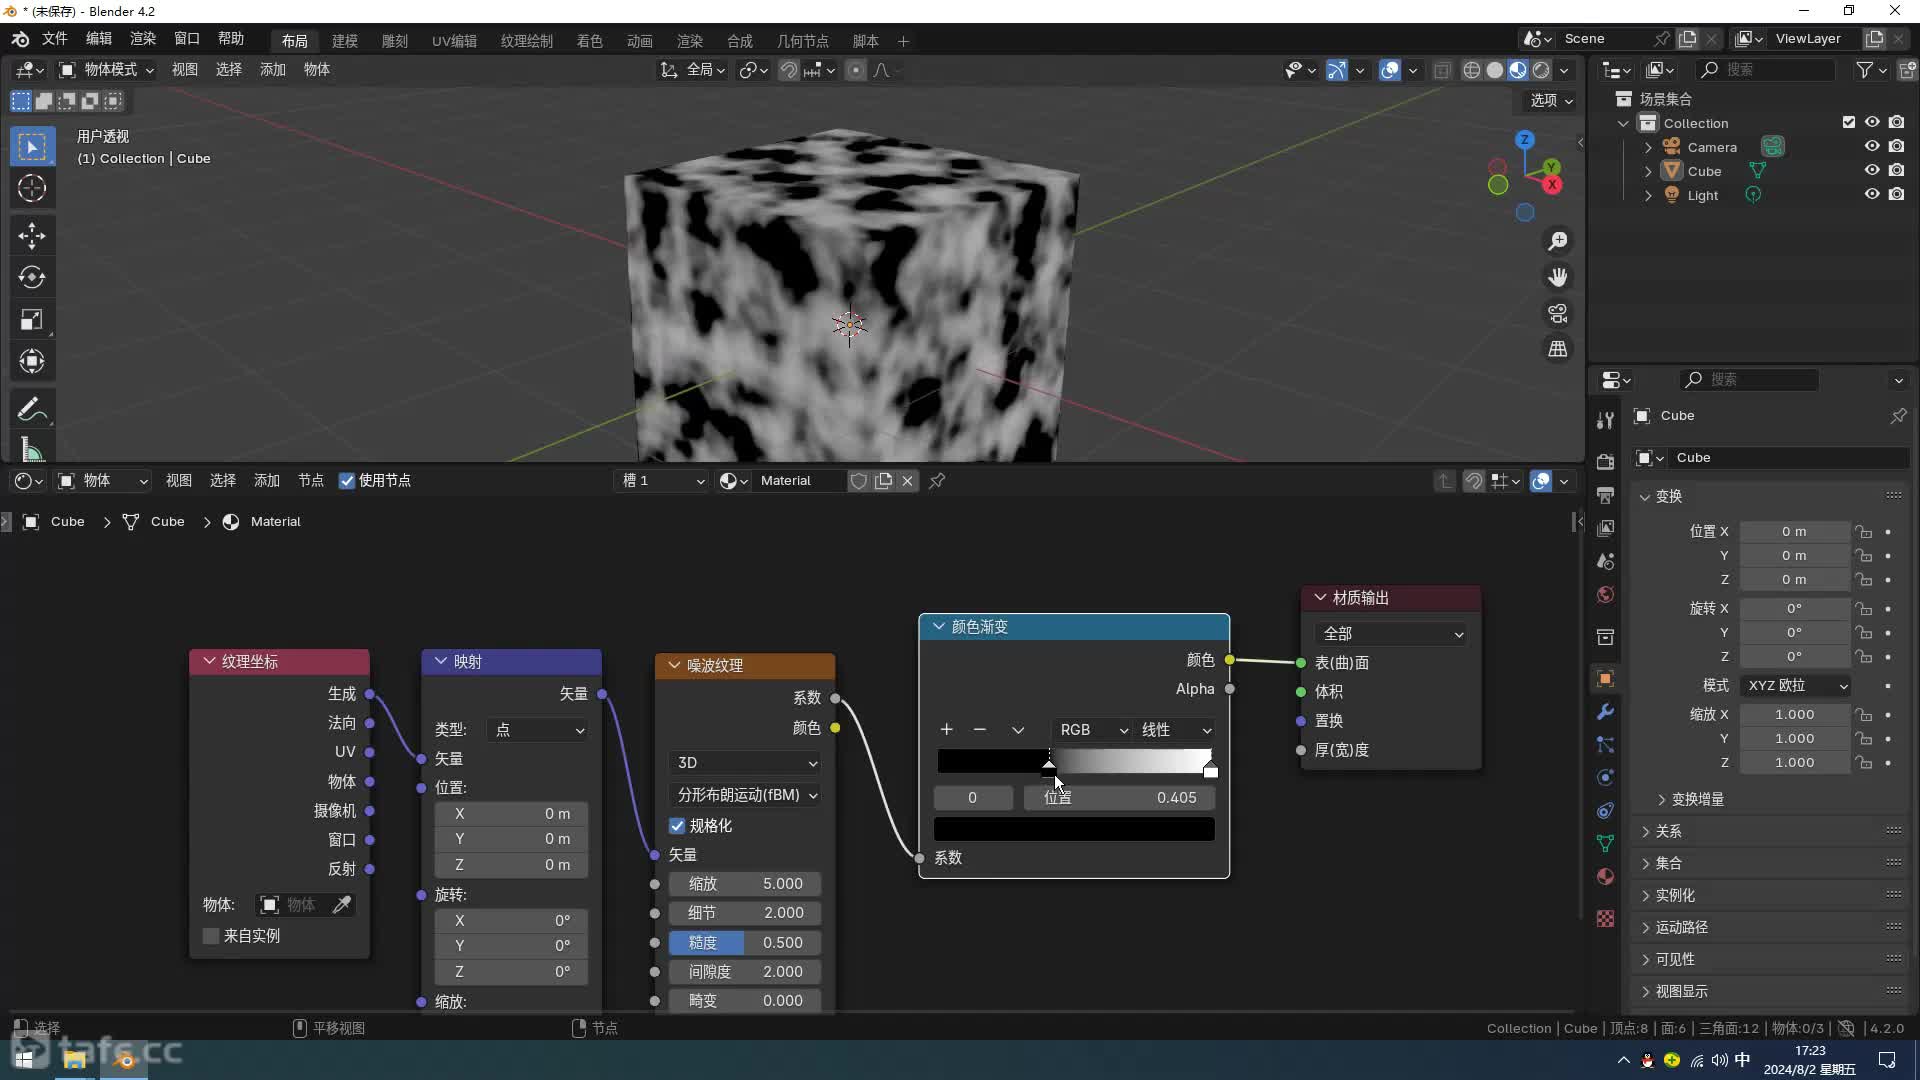The height and width of the screenshot is (1080, 1920).
Task: Open the fBM noise type dropdown
Action: [x=745, y=795]
